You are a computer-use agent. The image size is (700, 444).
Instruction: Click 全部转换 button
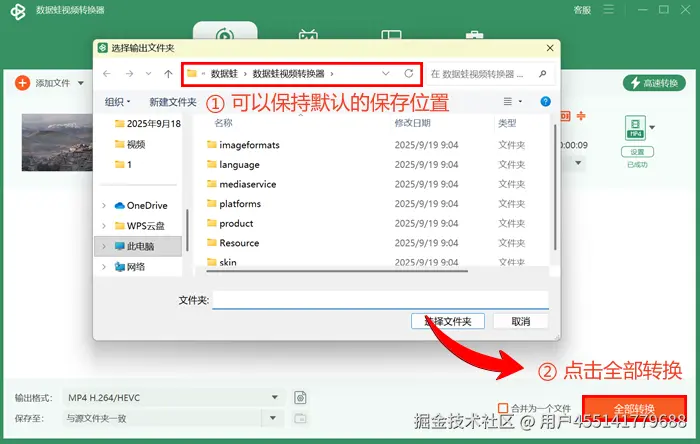634,409
